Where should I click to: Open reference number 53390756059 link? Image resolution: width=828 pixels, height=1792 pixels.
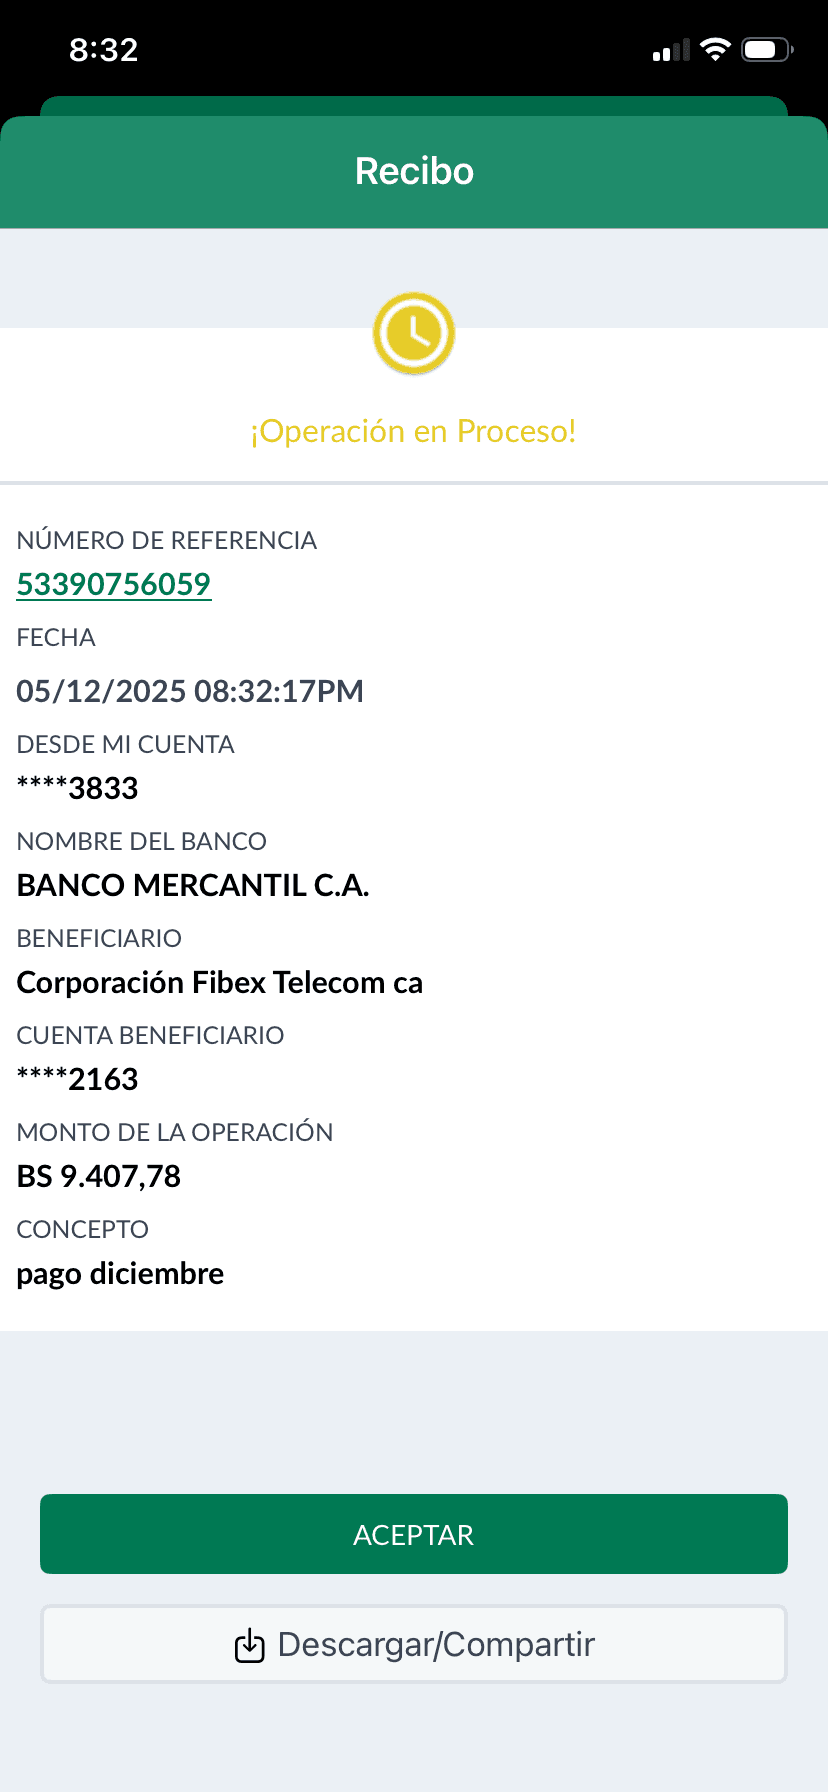114,584
